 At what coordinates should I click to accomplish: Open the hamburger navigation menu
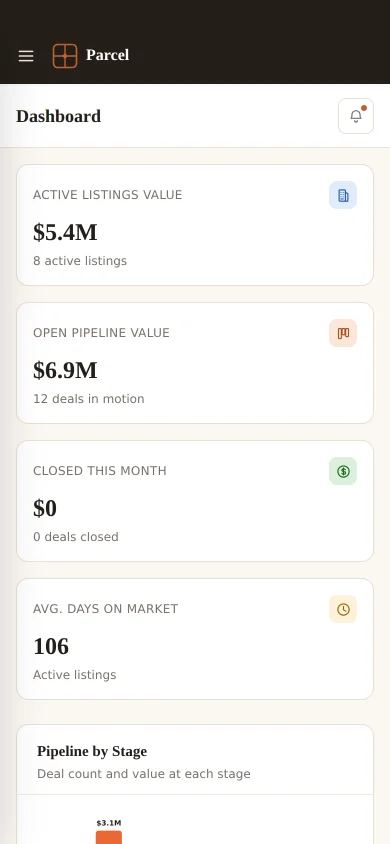pos(26,56)
